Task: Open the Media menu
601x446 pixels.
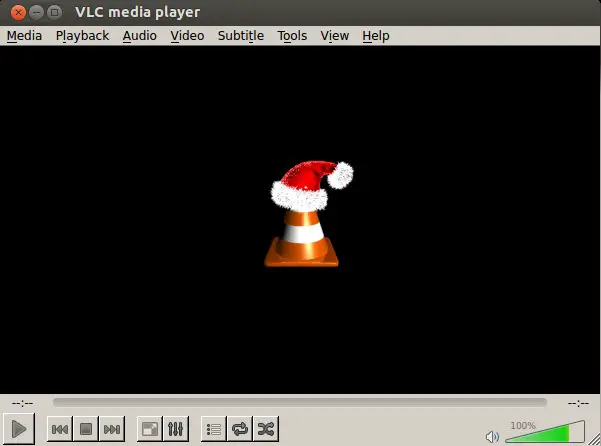Action: 24,36
